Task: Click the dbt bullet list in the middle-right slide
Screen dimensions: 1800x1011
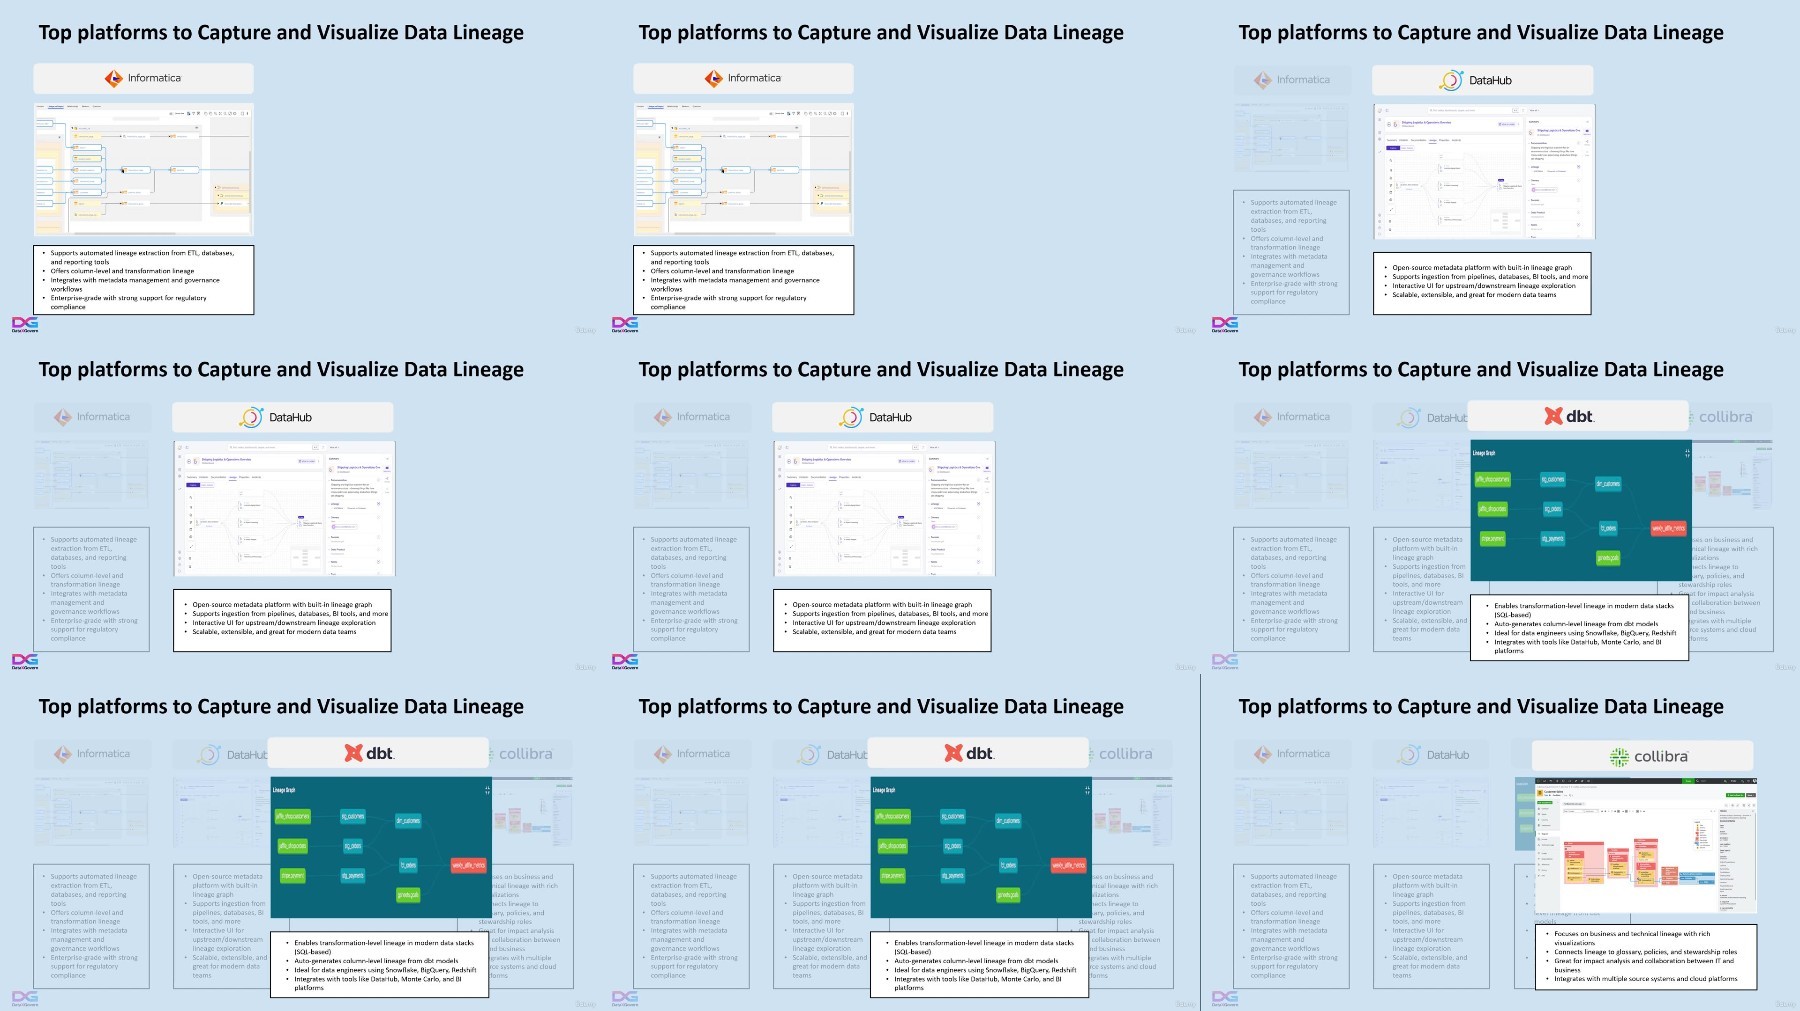Action: 1579,628
